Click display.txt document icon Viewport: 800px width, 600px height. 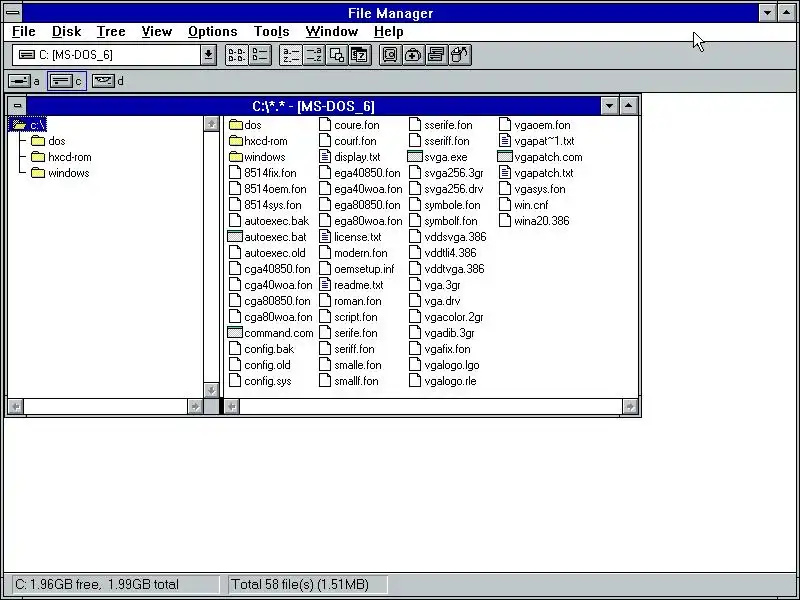point(325,157)
